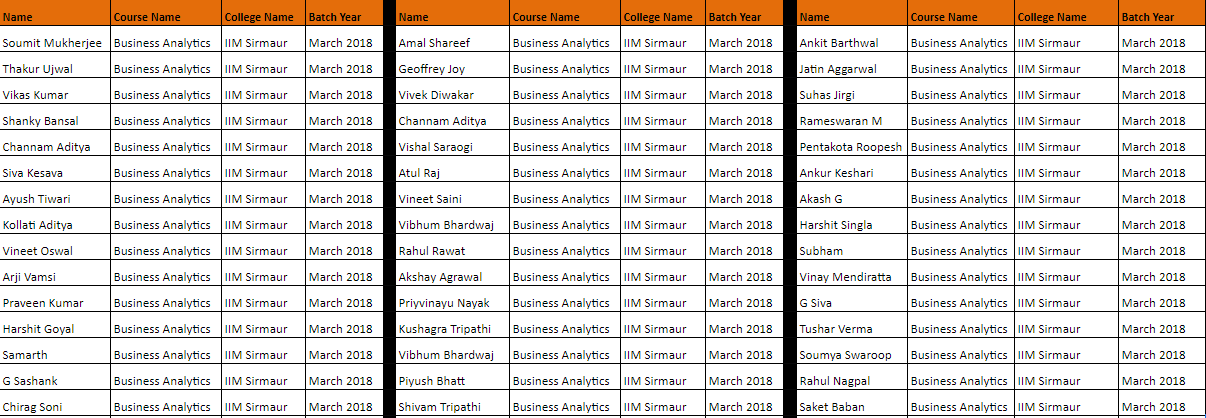
Task: Select the Name header above Ankit Barthwal
Action: point(852,17)
